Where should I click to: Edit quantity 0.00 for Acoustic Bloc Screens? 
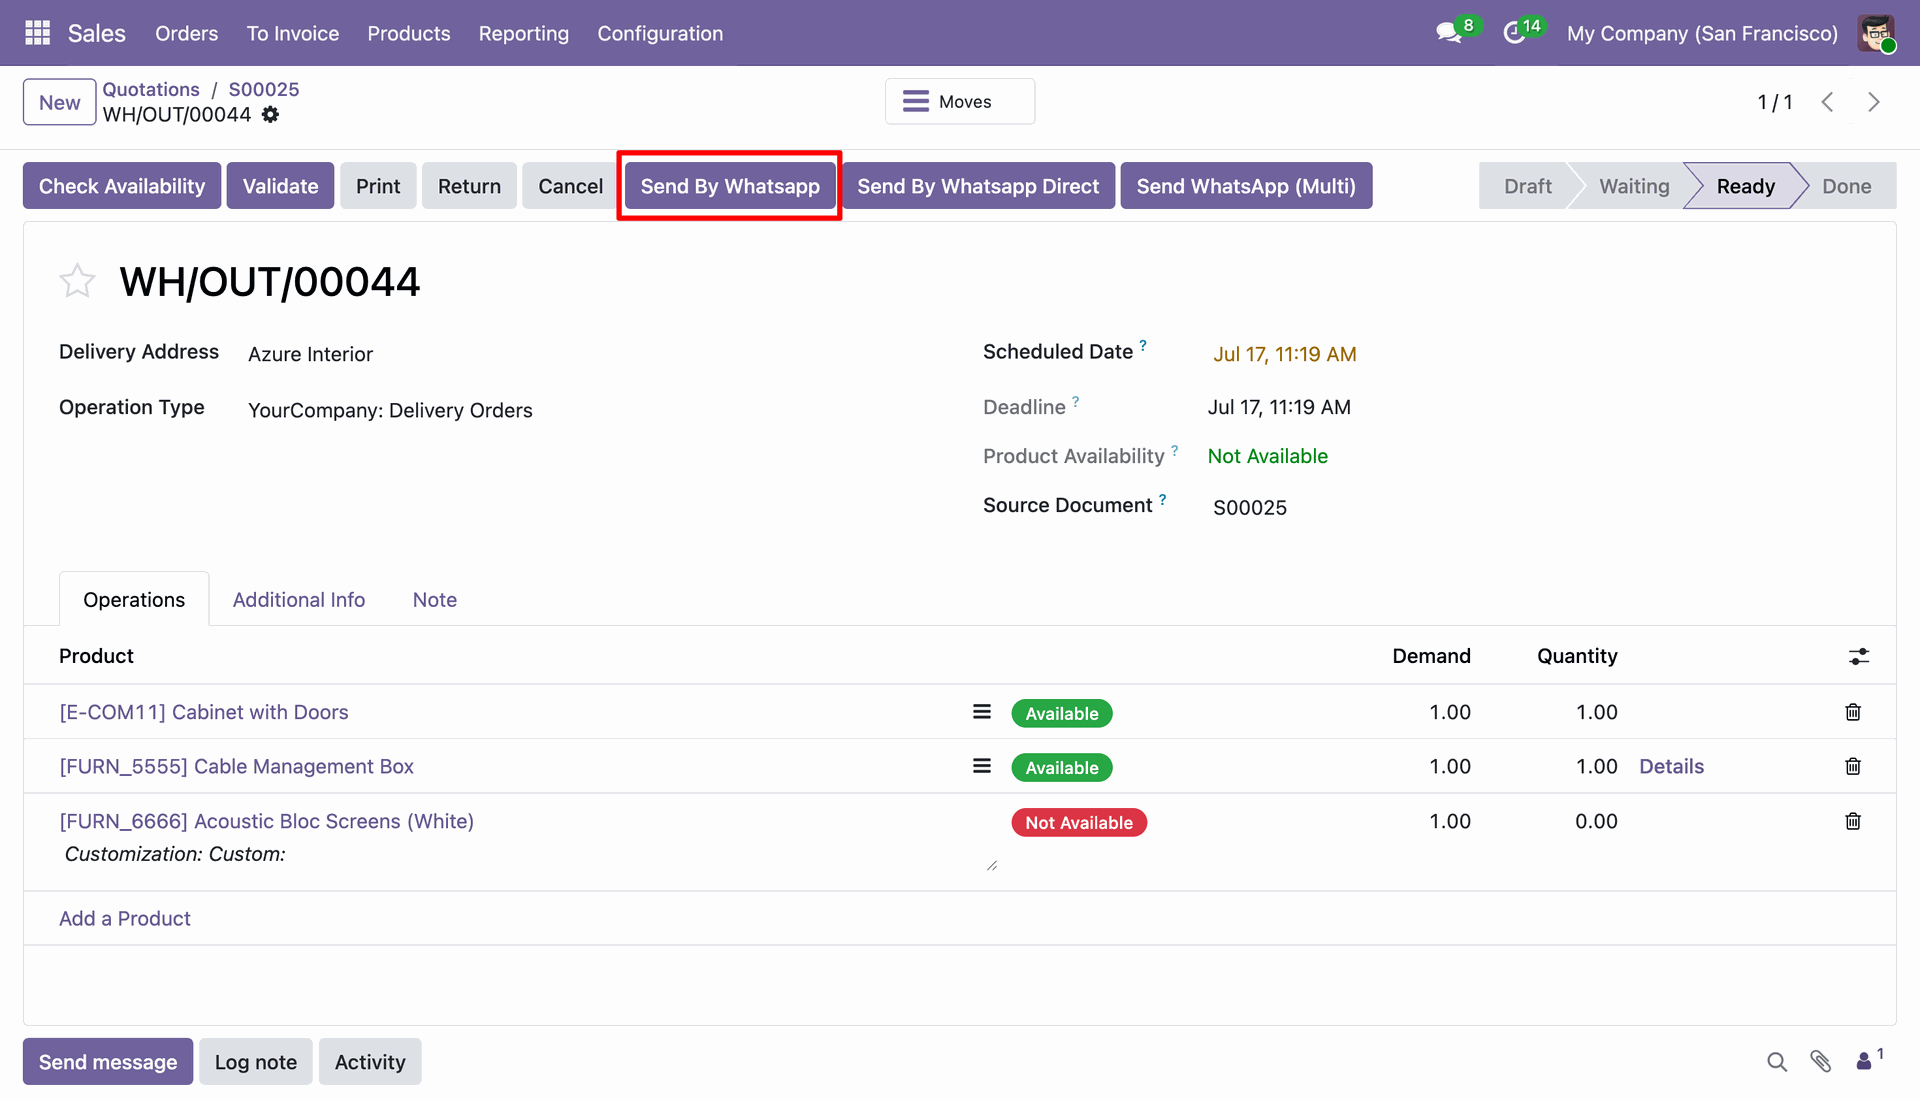click(1596, 821)
